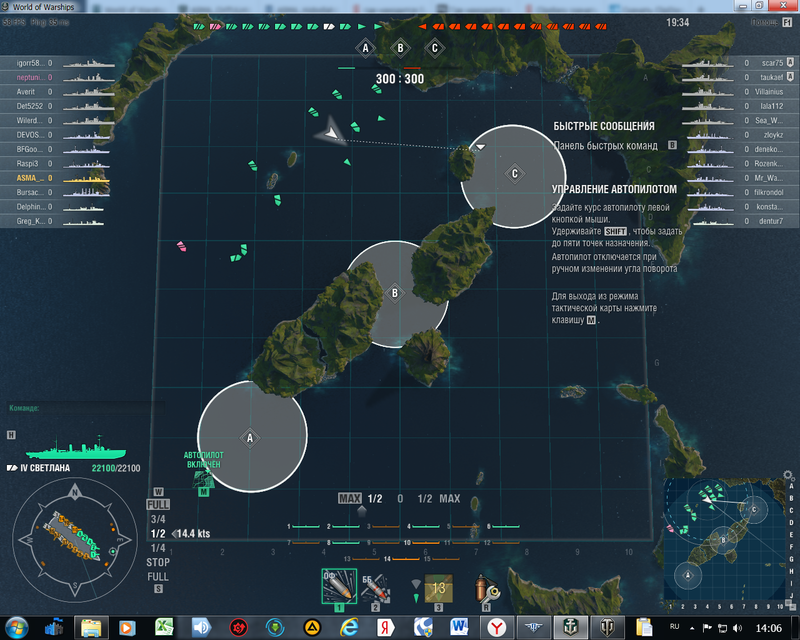Click Панель быстрых команд B key

tap(672, 145)
